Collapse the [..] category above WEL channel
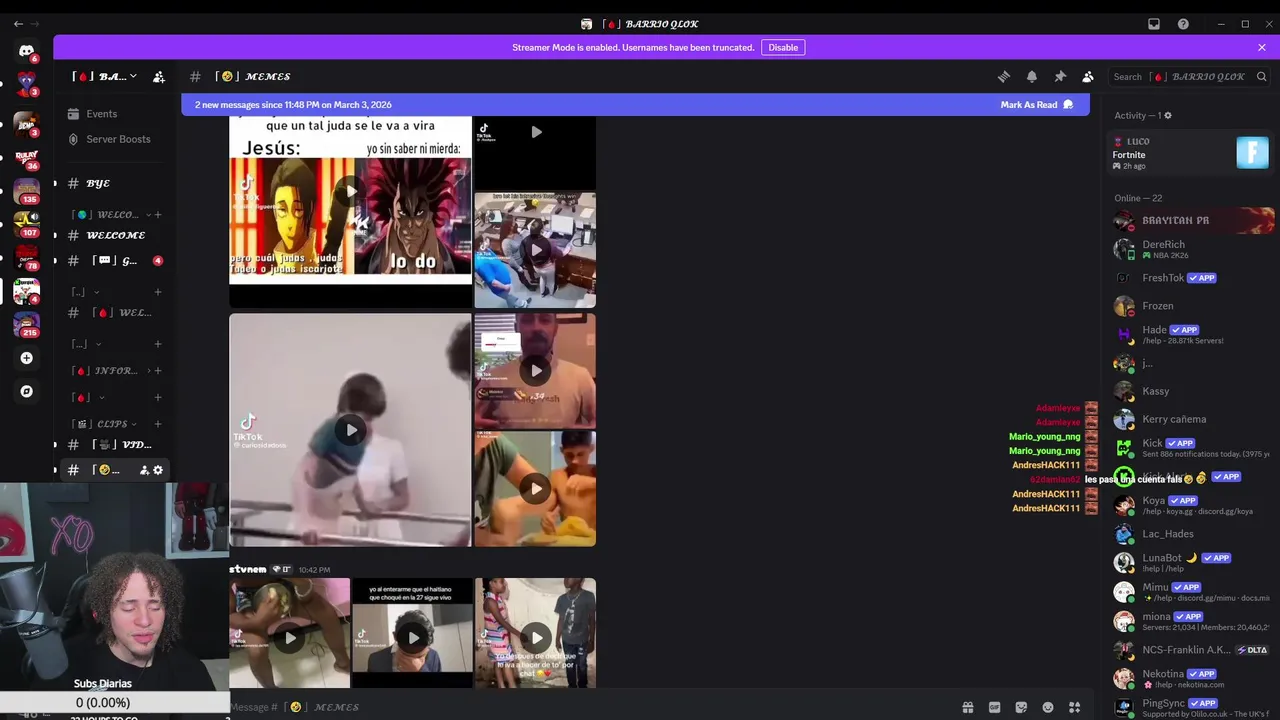This screenshot has width=1280, height=720. (x=86, y=292)
